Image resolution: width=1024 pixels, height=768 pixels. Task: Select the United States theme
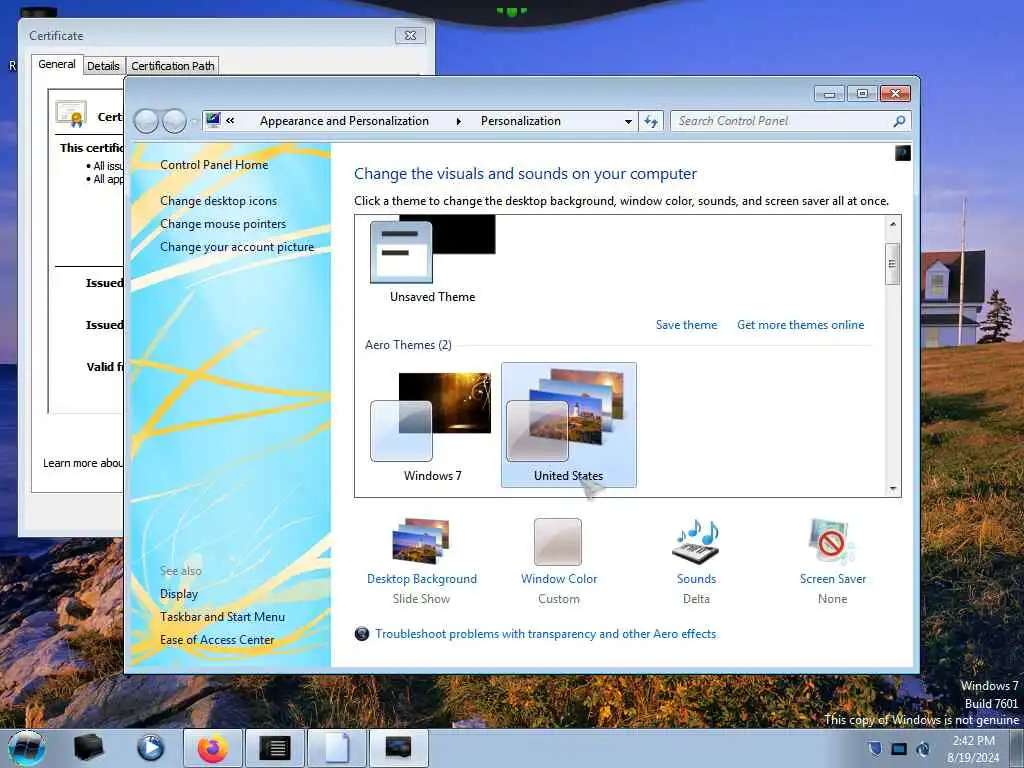(x=569, y=425)
